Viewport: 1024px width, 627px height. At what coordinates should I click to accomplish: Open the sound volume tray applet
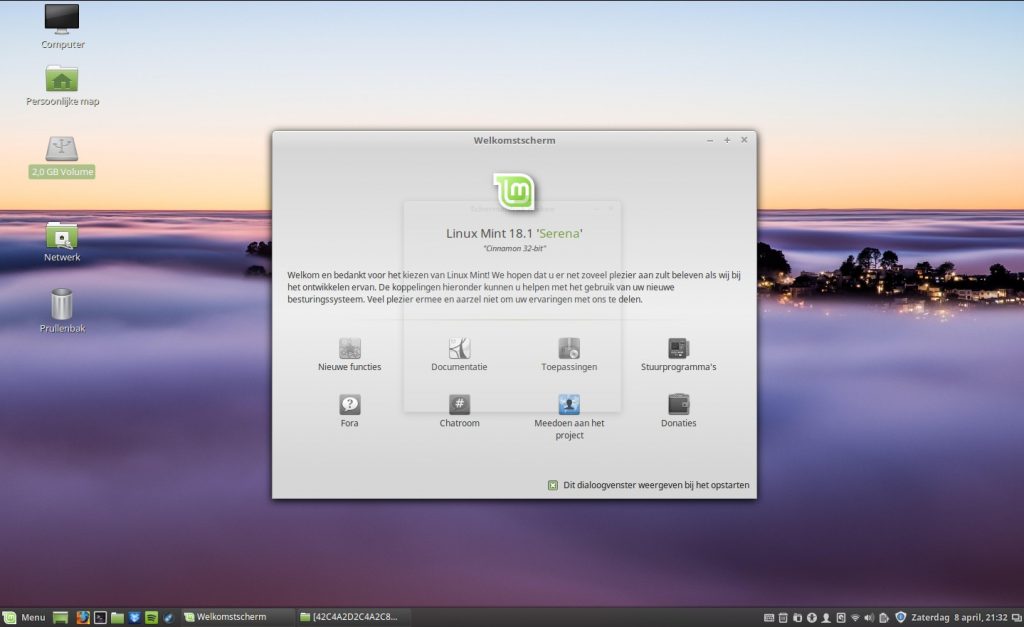point(869,617)
